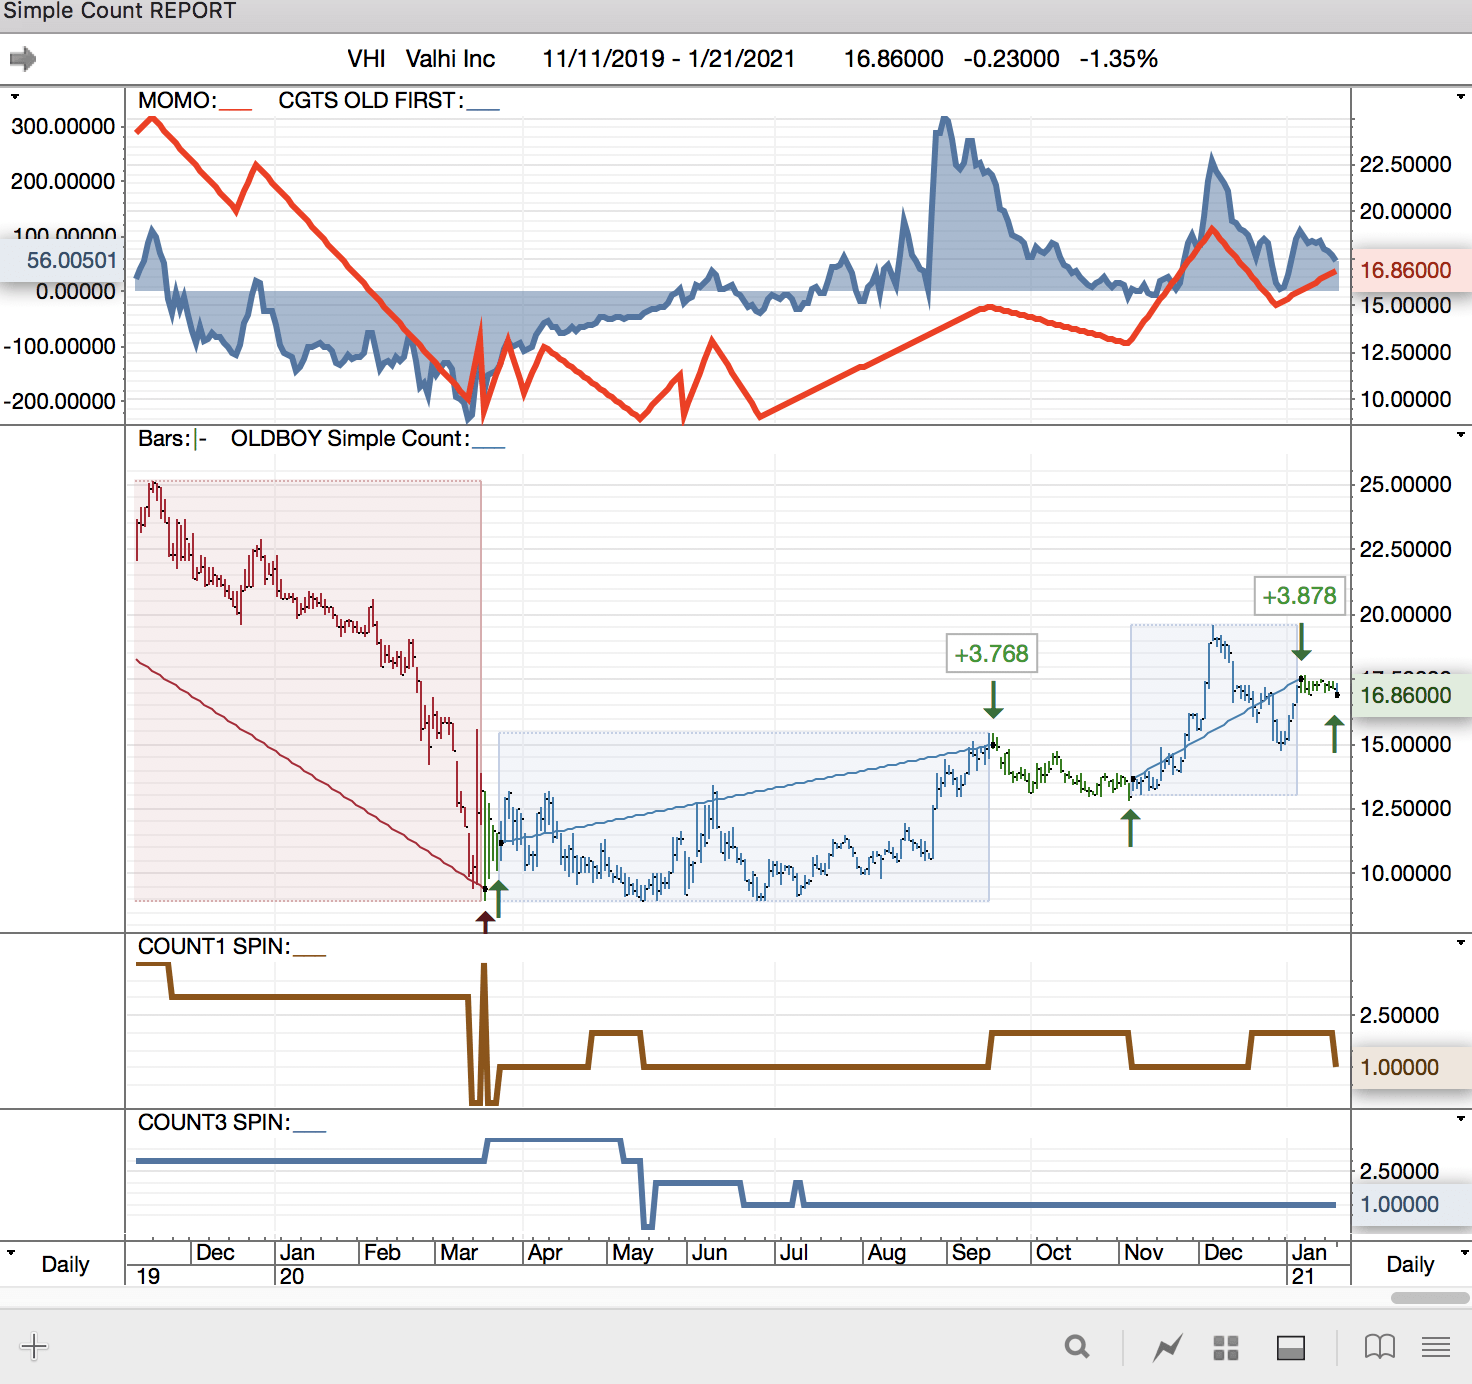Open right Daily timeframe dropdown
The width and height of the screenshot is (1472, 1384).
click(1464, 1252)
